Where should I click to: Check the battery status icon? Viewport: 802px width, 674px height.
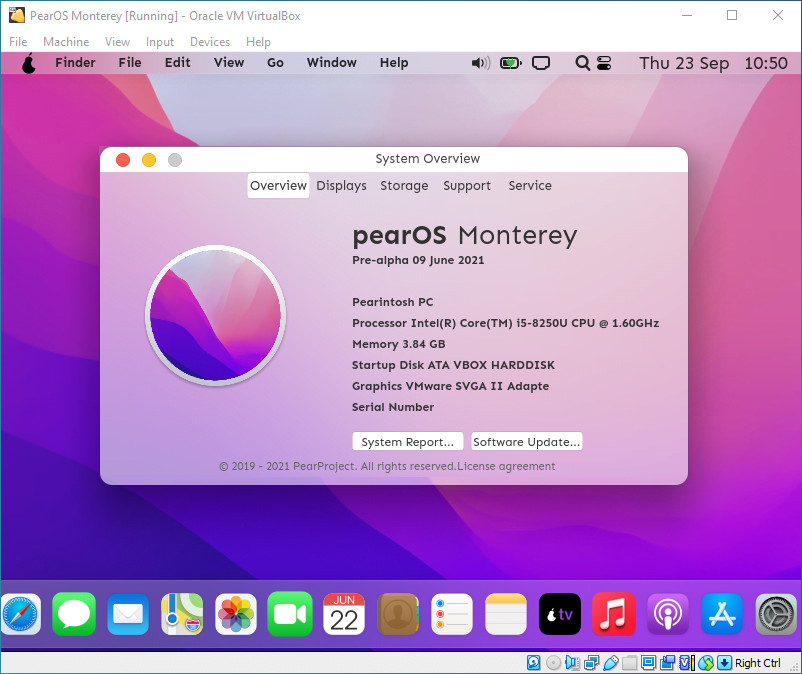pyautogui.click(x=510, y=63)
